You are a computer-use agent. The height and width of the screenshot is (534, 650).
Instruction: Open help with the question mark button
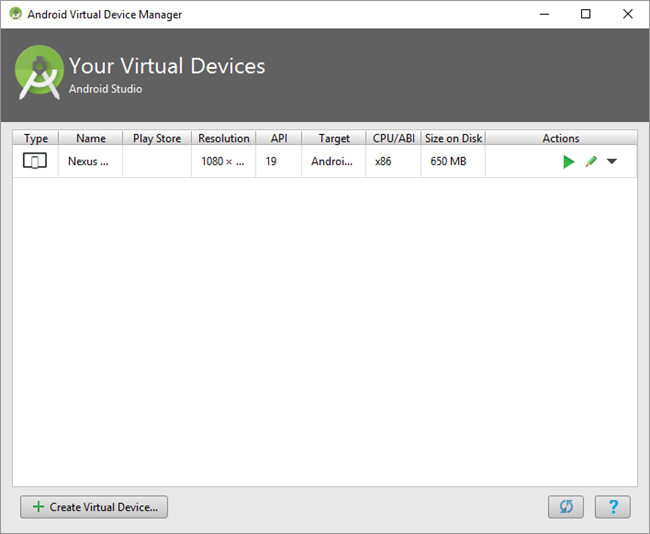point(613,507)
